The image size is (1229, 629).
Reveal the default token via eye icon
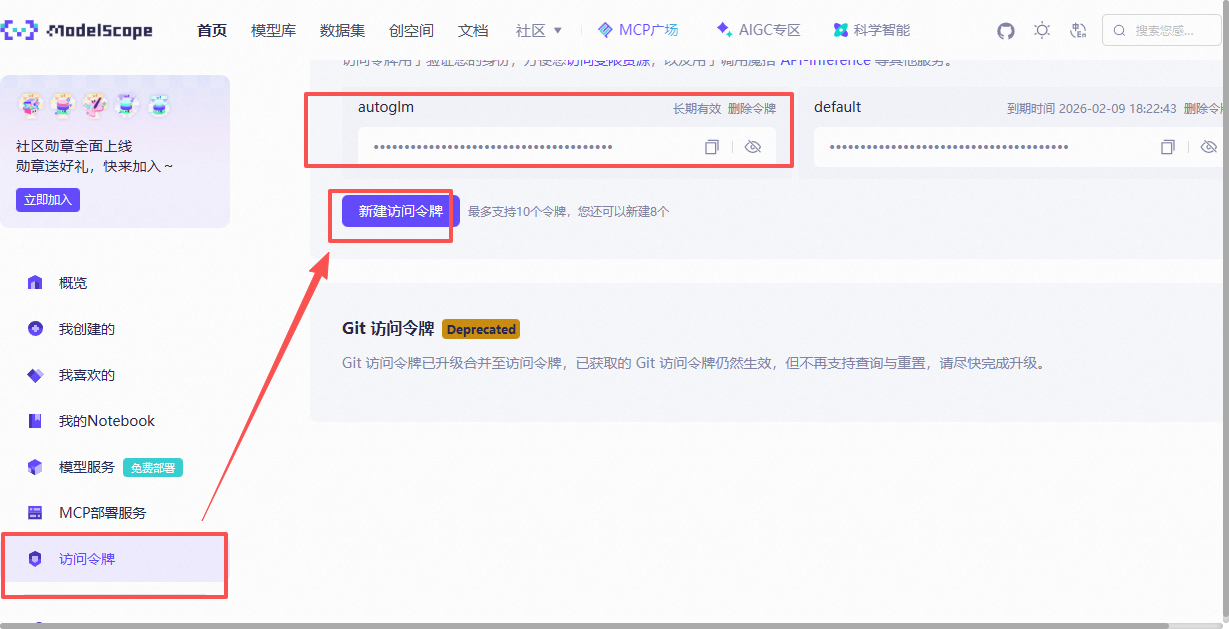[x=1208, y=147]
